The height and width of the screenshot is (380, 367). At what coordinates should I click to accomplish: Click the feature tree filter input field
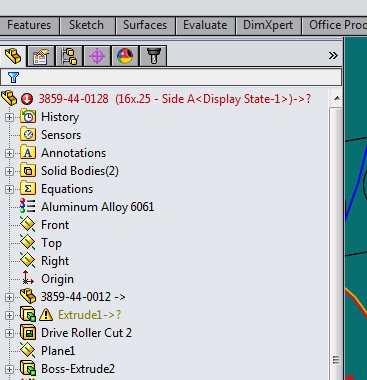coord(171,77)
